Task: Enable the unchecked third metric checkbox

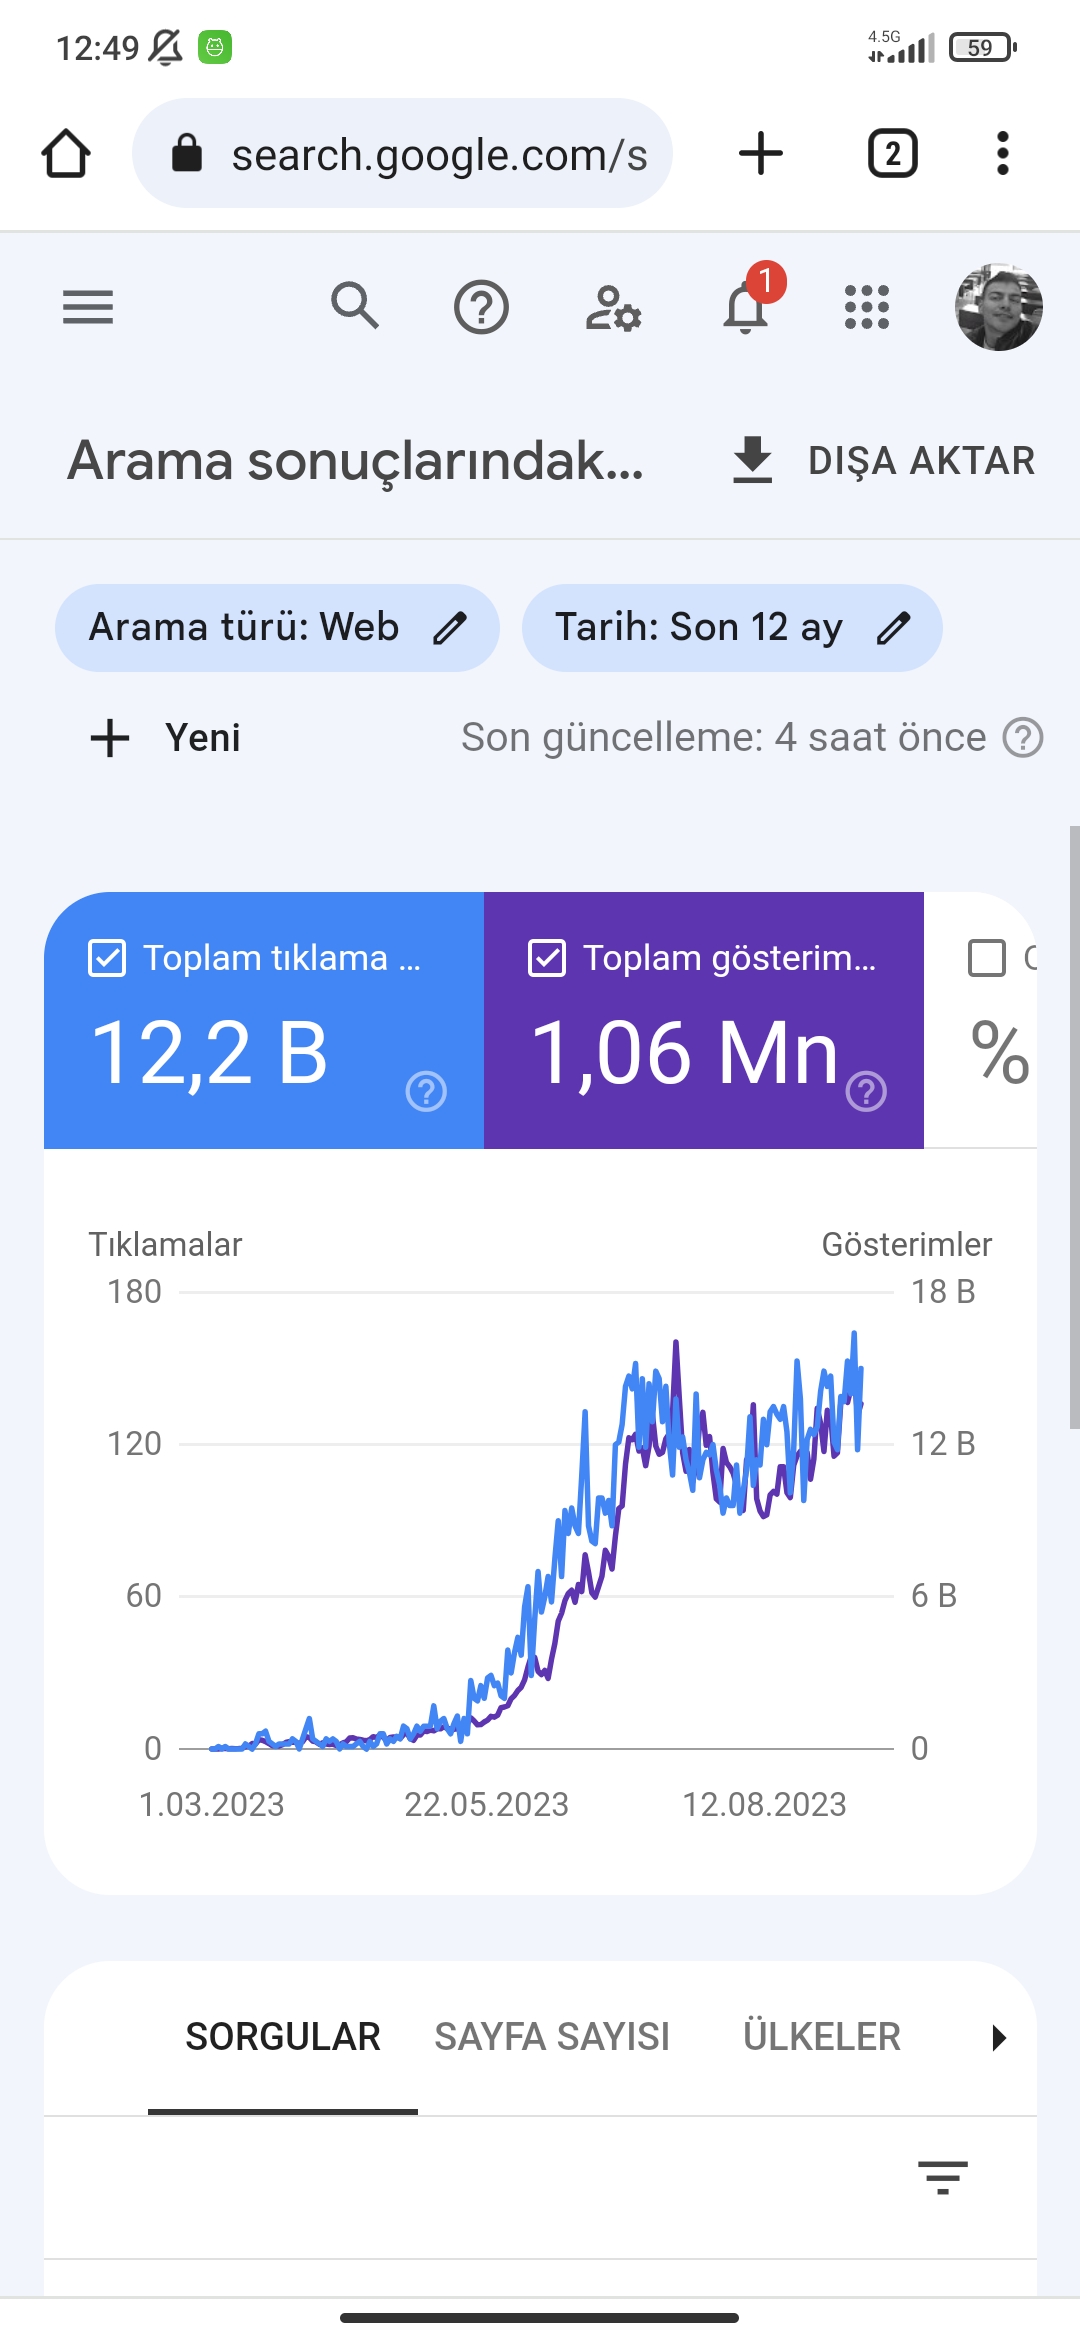Action: 987,958
